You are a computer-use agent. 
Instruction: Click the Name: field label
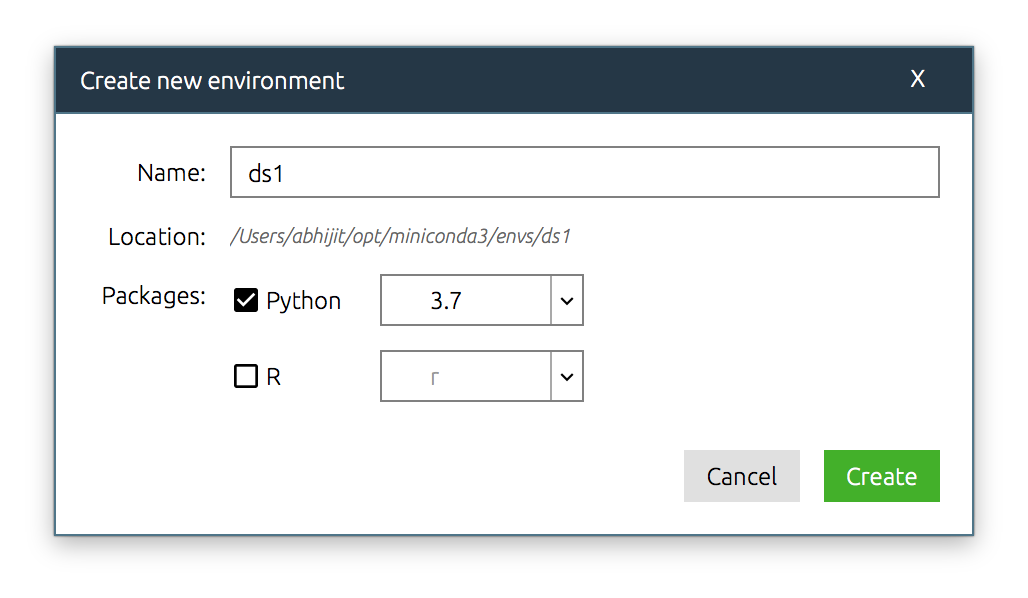click(171, 173)
